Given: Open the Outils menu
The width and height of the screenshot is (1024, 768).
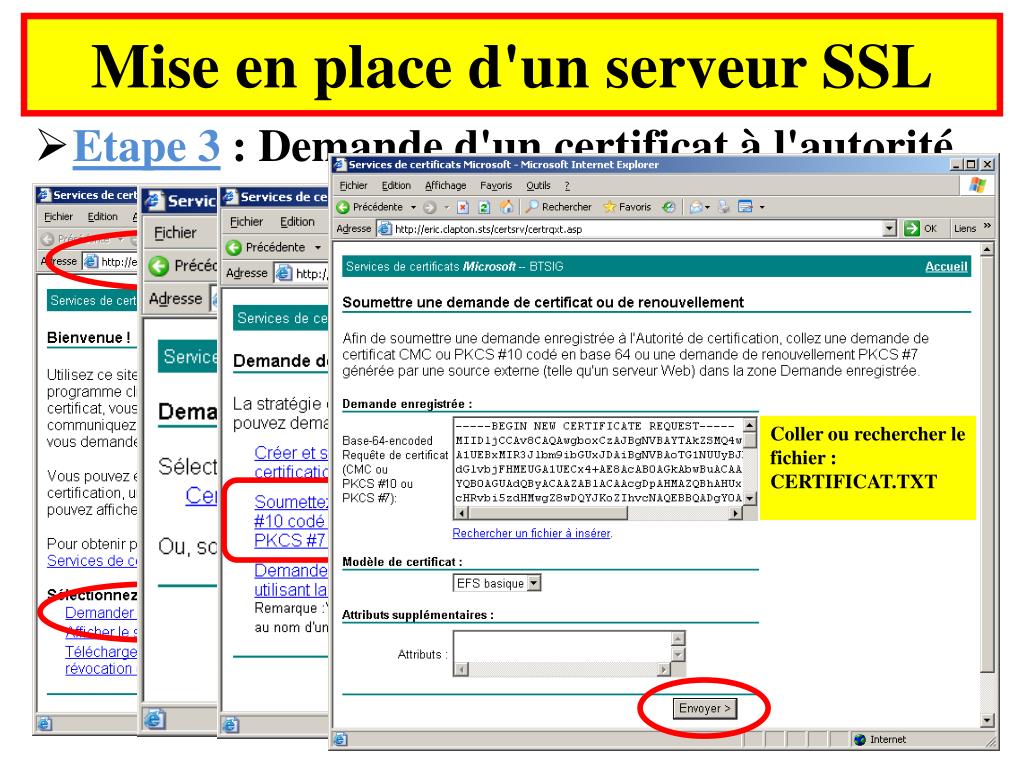Looking at the screenshot, I should tap(538, 185).
